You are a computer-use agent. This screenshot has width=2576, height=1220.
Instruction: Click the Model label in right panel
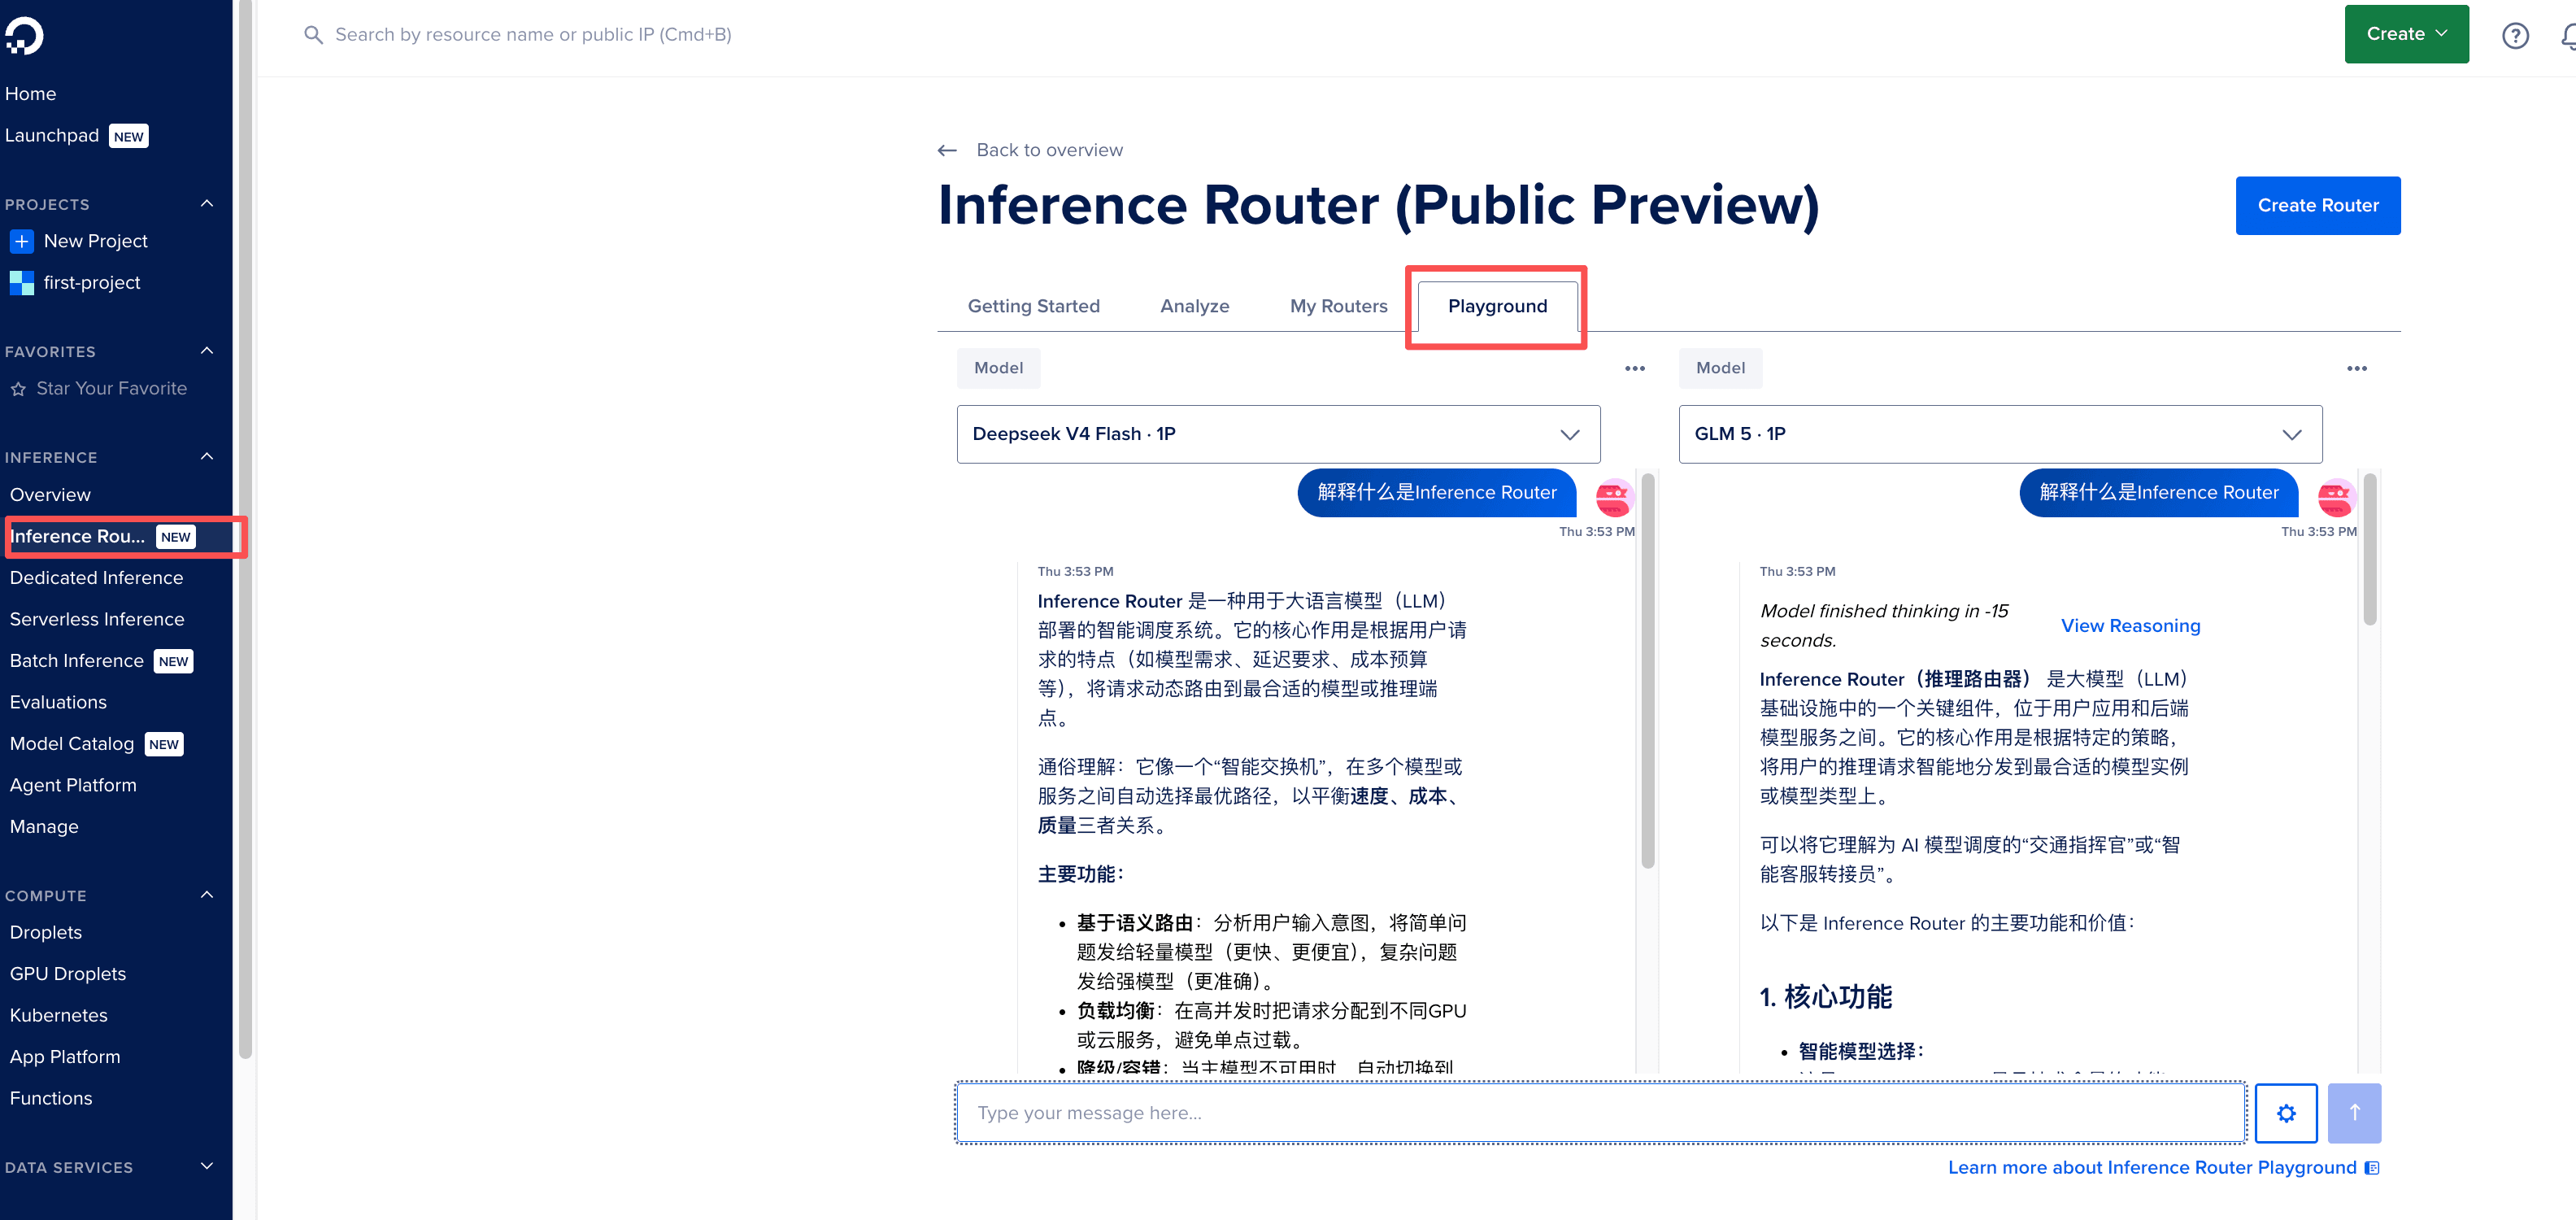[1720, 368]
